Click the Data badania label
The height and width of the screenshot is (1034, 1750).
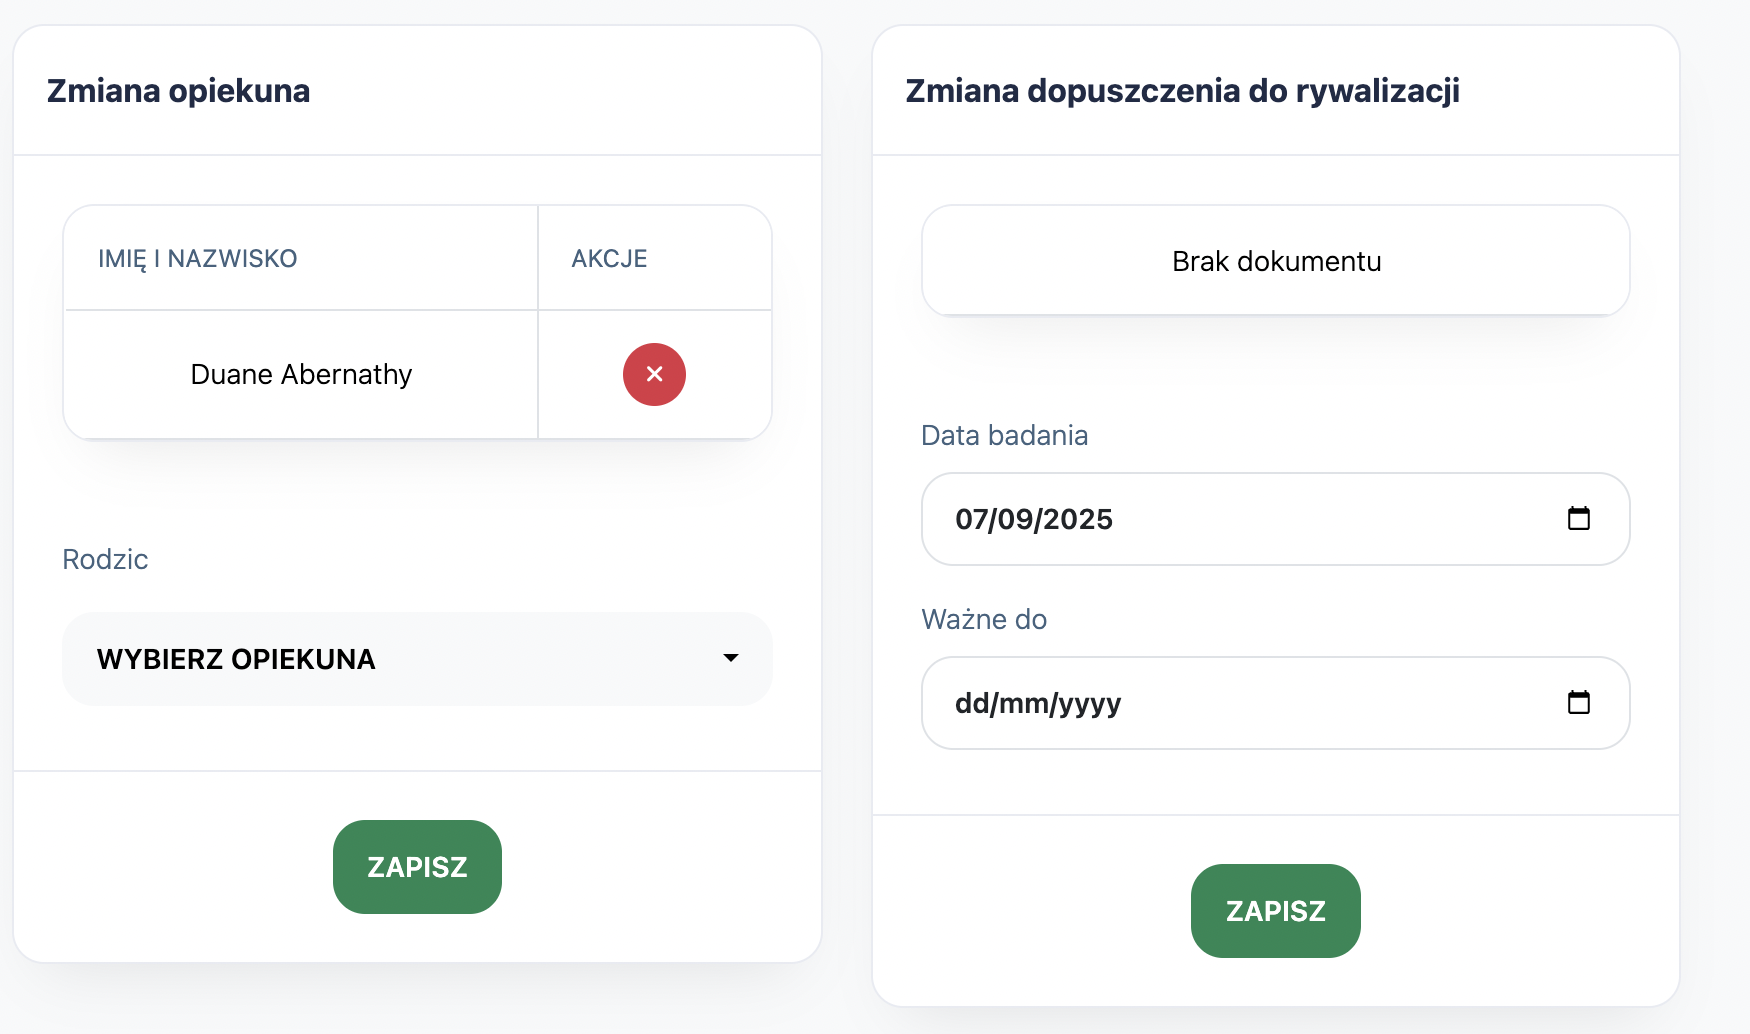click(x=1004, y=435)
